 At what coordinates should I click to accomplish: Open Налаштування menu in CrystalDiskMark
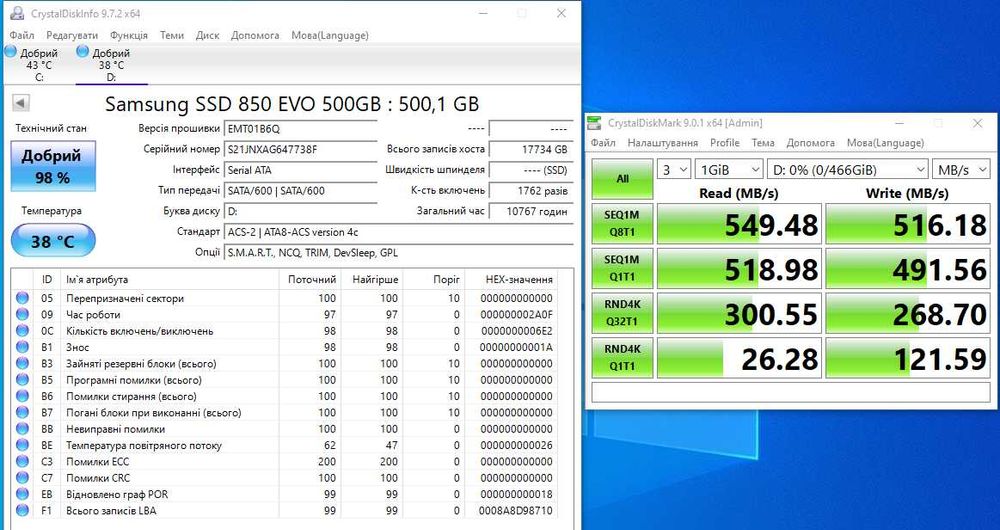(663, 143)
